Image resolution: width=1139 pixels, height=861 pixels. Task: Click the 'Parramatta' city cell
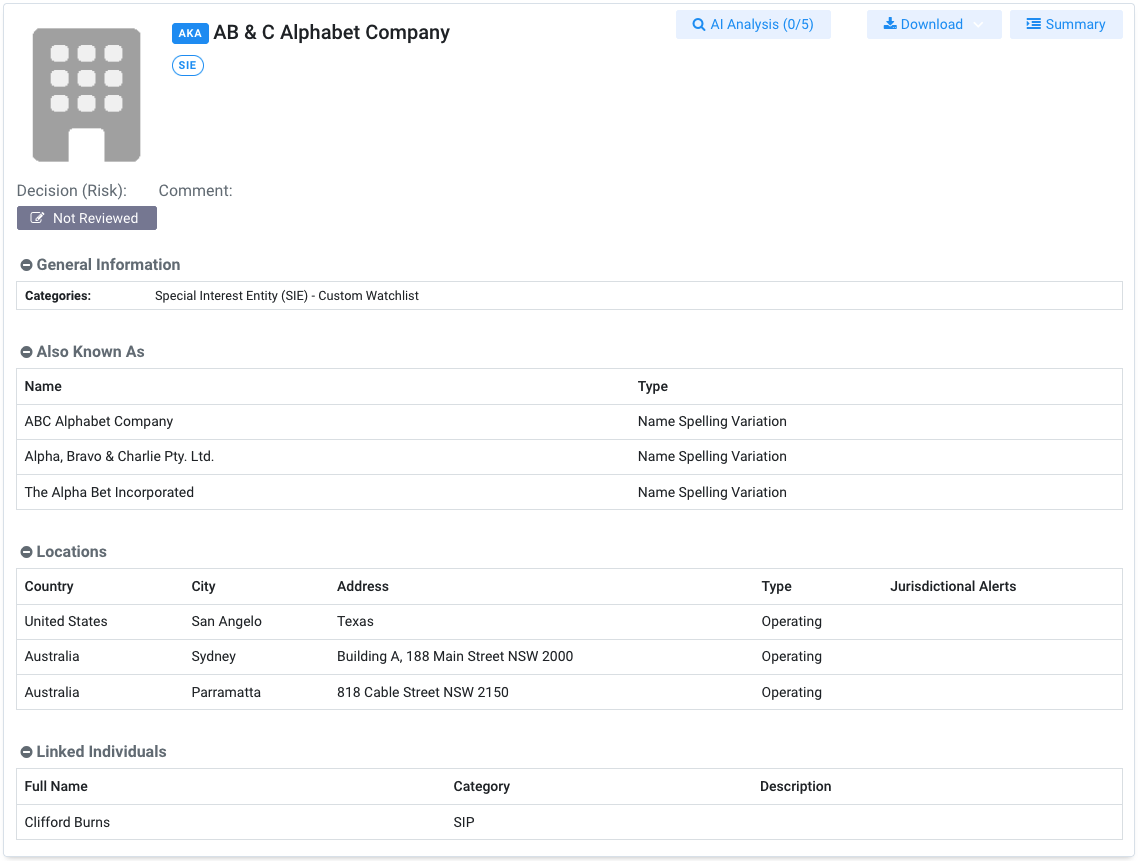pyautogui.click(x=226, y=692)
